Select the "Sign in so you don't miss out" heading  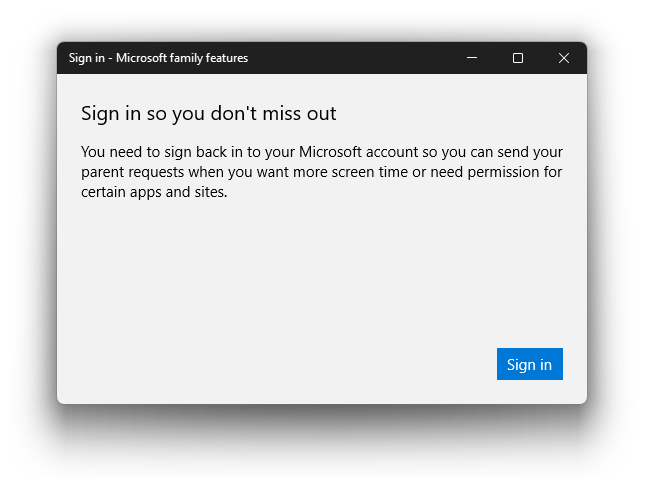point(209,113)
